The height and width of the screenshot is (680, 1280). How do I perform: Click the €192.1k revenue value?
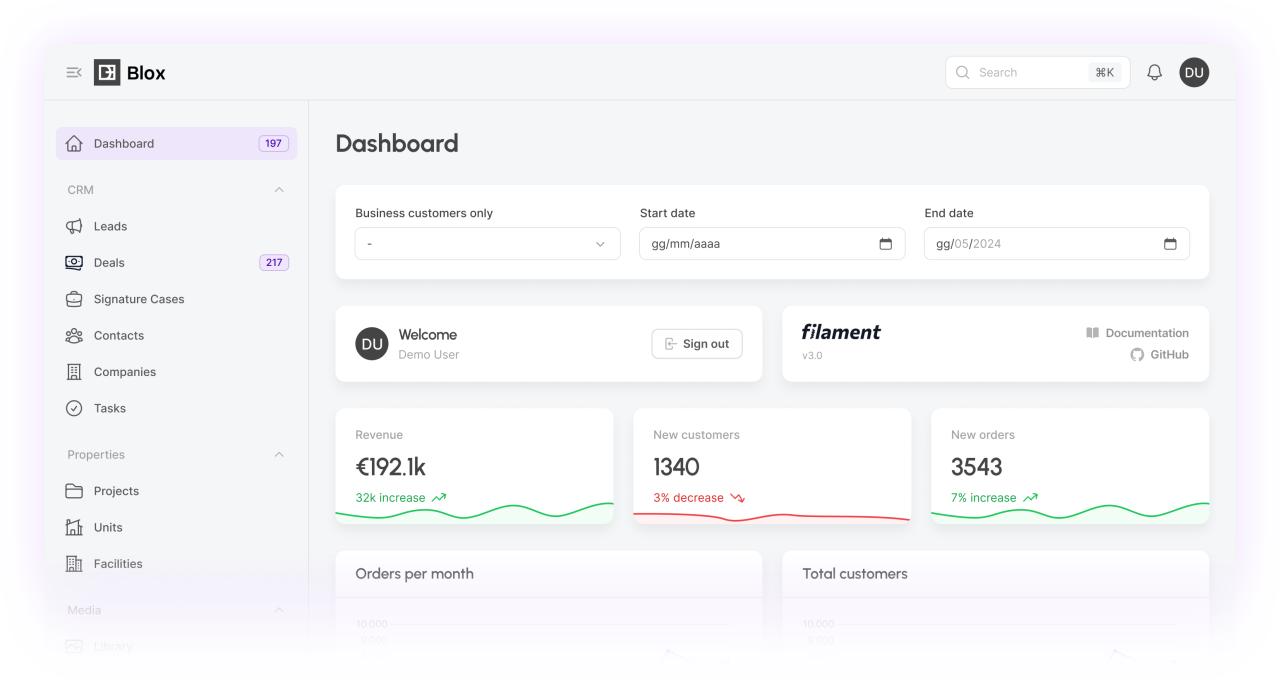[391, 467]
